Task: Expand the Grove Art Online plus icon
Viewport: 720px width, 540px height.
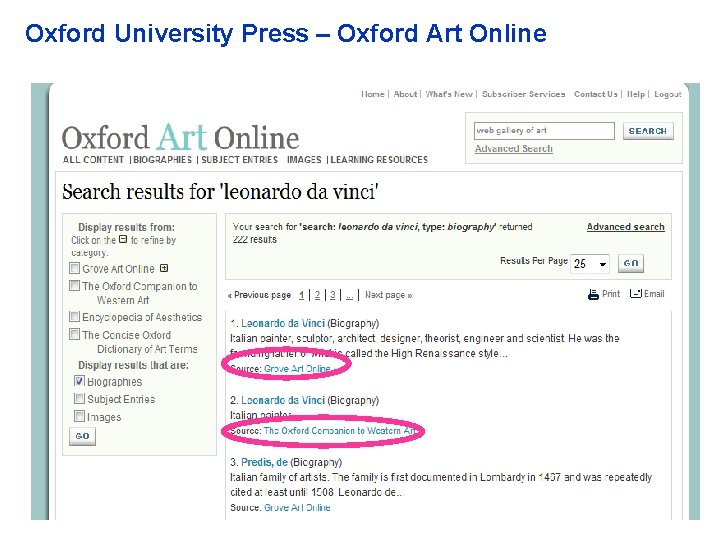Action: click(x=164, y=268)
